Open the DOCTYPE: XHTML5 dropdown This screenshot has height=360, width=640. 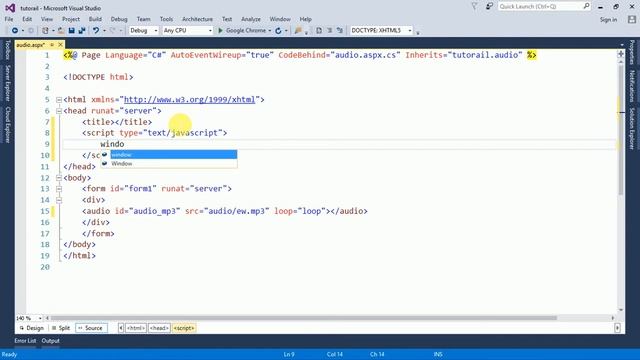409,31
